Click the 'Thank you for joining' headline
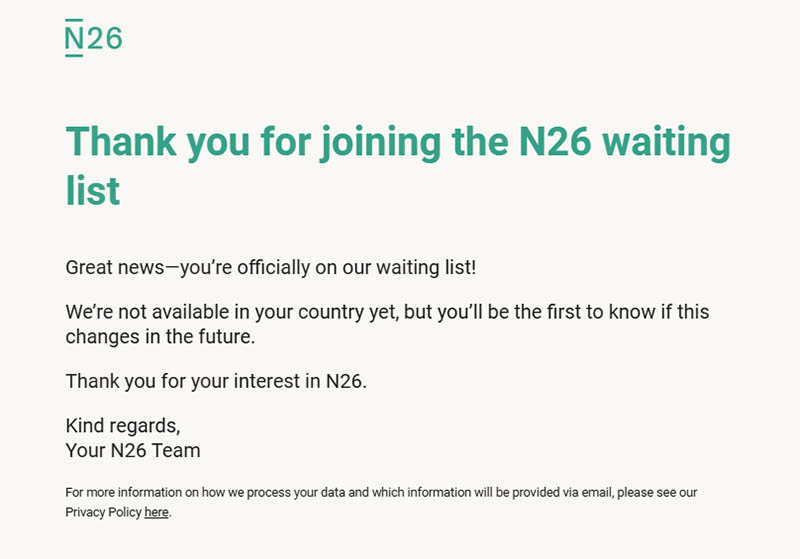The image size is (800, 559). (x=398, y=166)
